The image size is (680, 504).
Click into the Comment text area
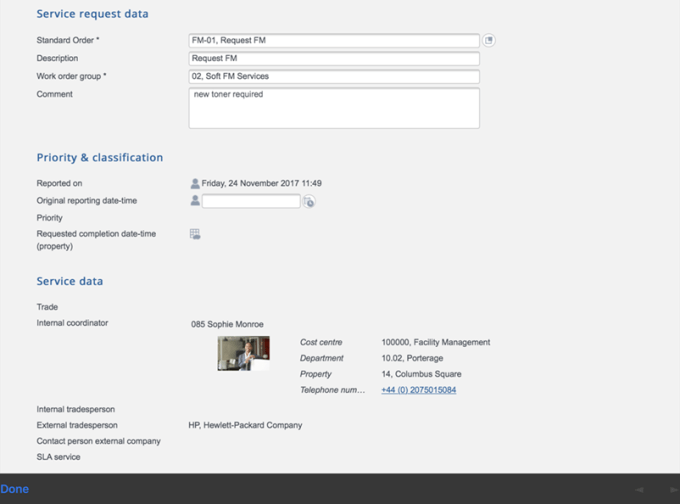[334, 108]
